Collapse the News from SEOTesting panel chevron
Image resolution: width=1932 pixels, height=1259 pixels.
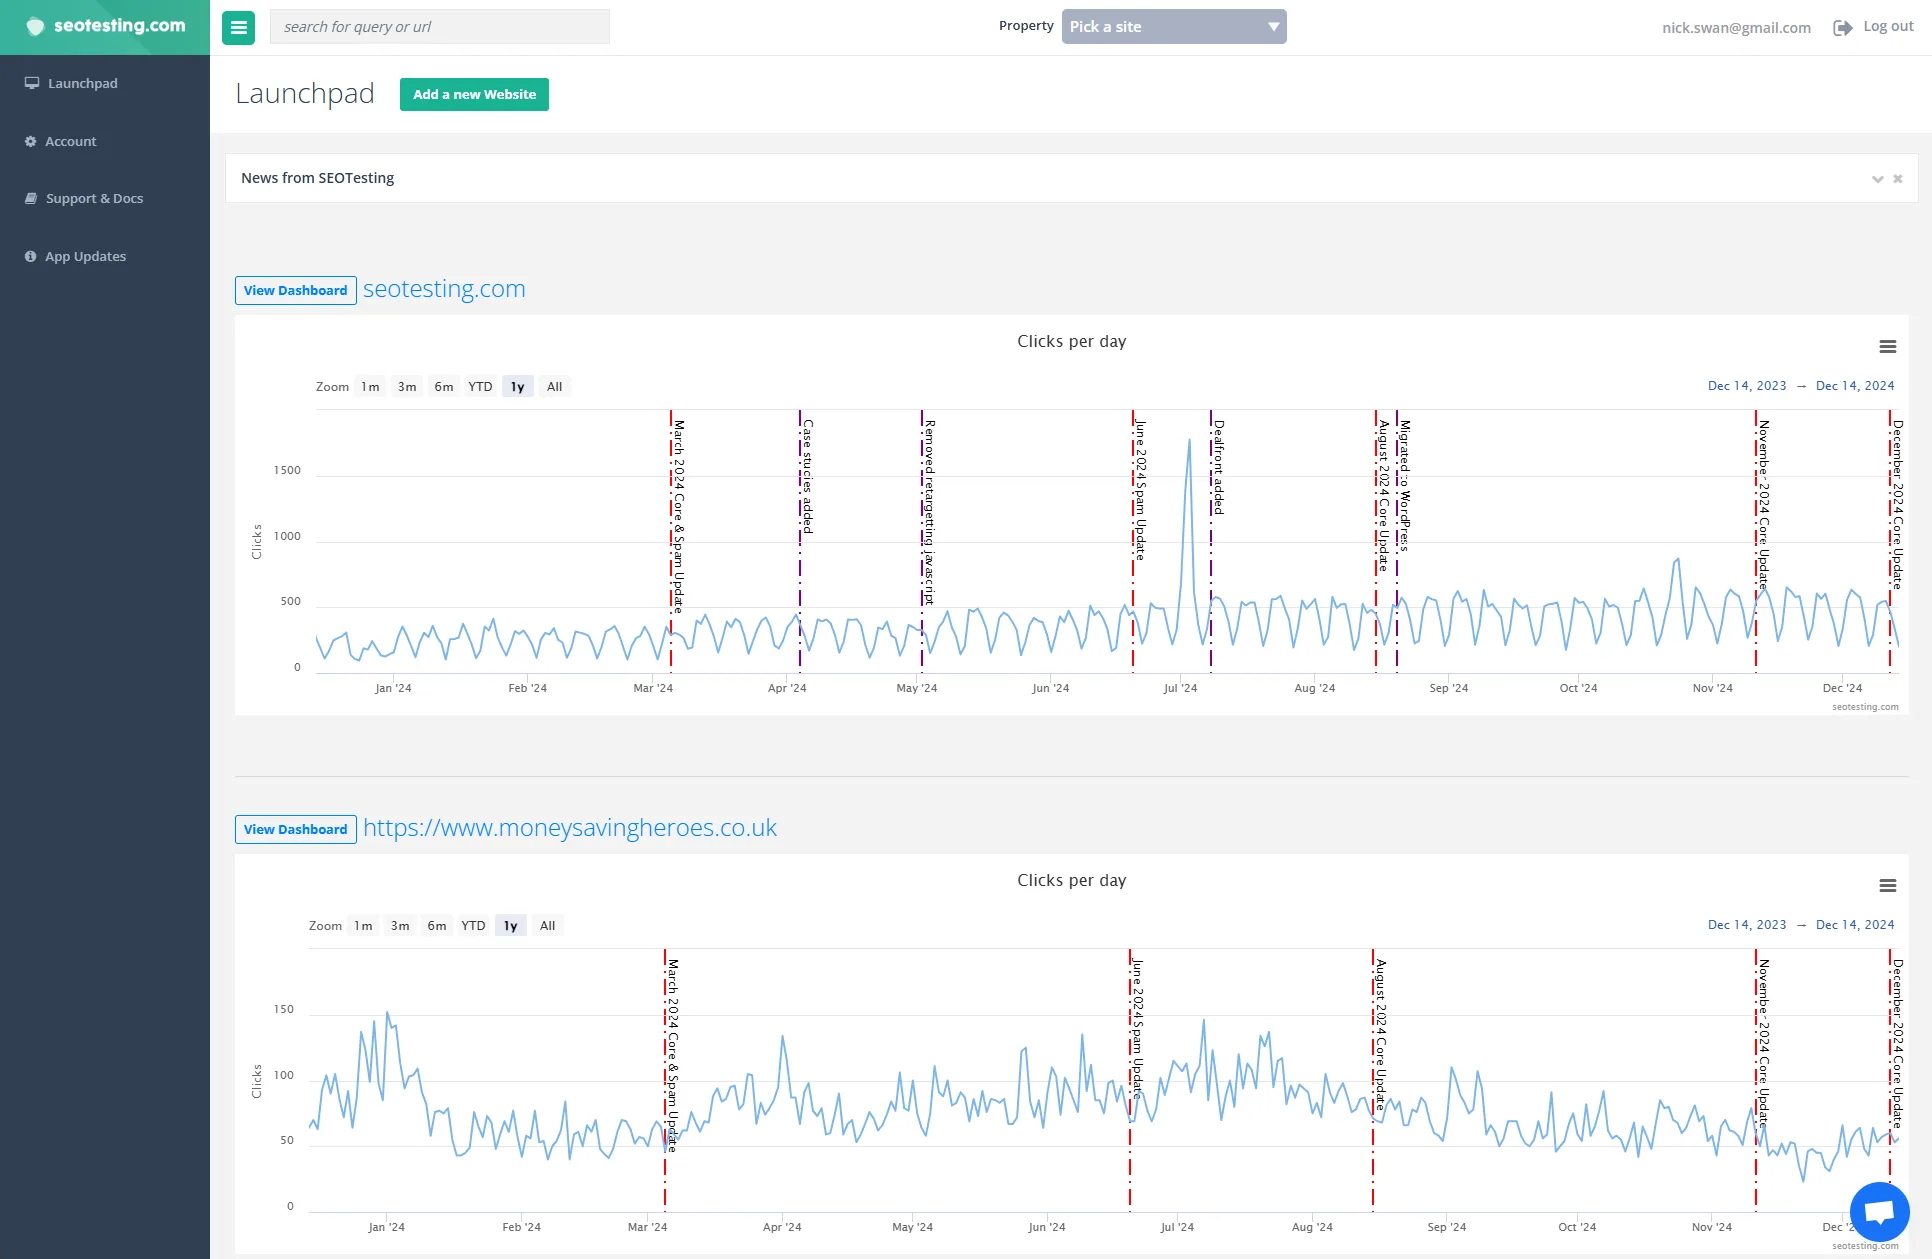(x=1877, y=179)
